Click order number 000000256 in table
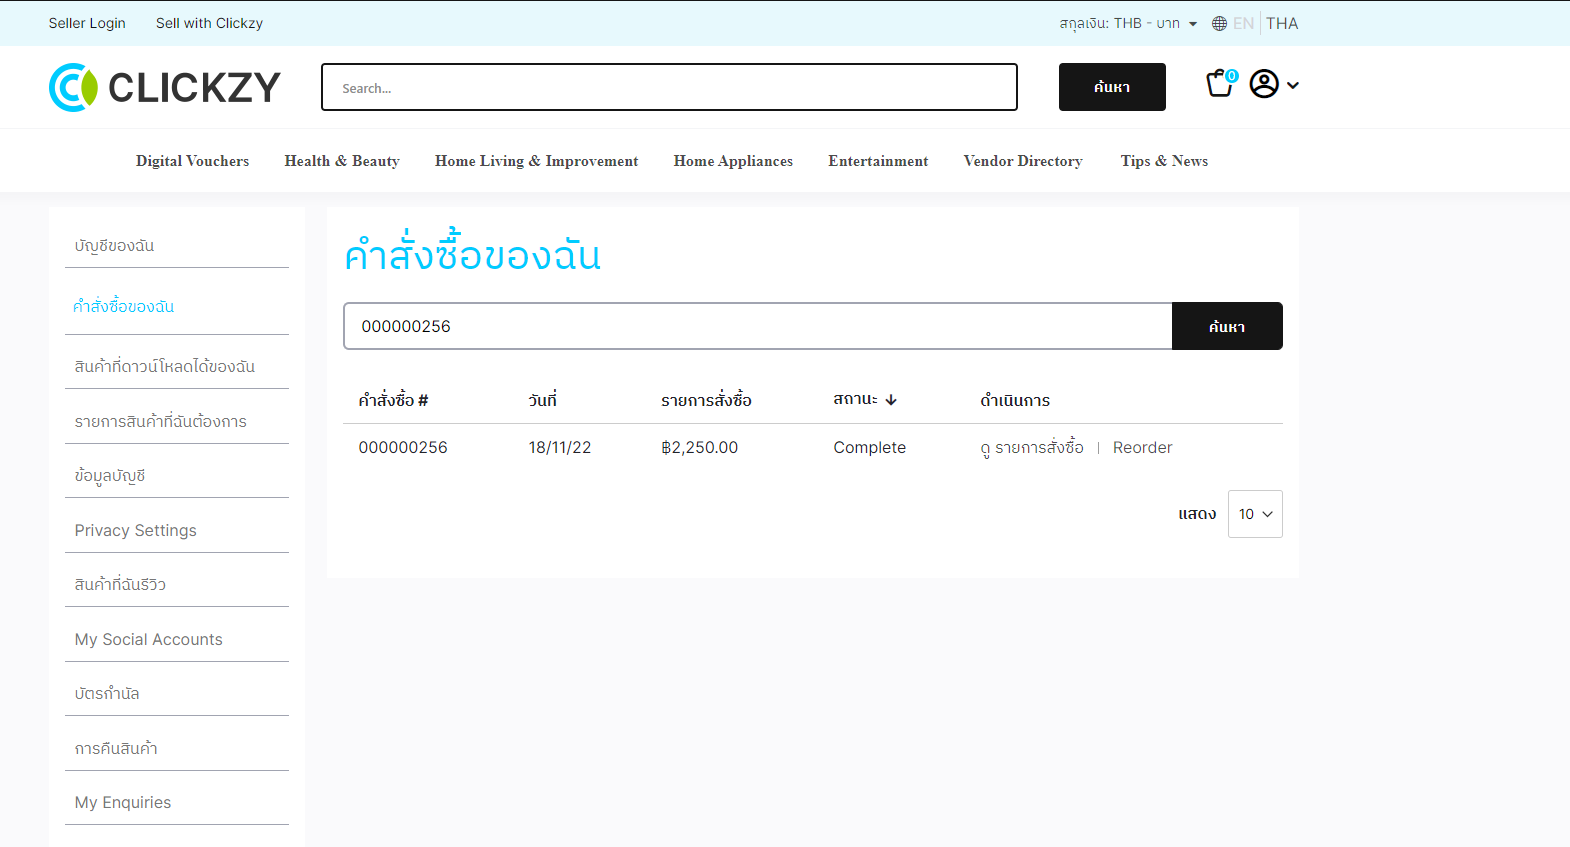 pos(403,447)
